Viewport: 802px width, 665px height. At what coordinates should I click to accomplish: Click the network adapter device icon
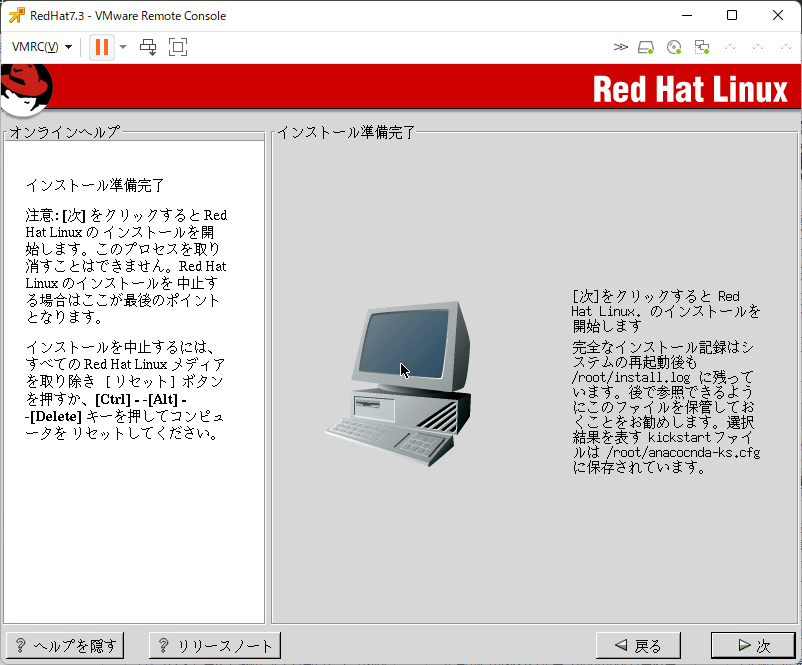[x=702, y=48]
